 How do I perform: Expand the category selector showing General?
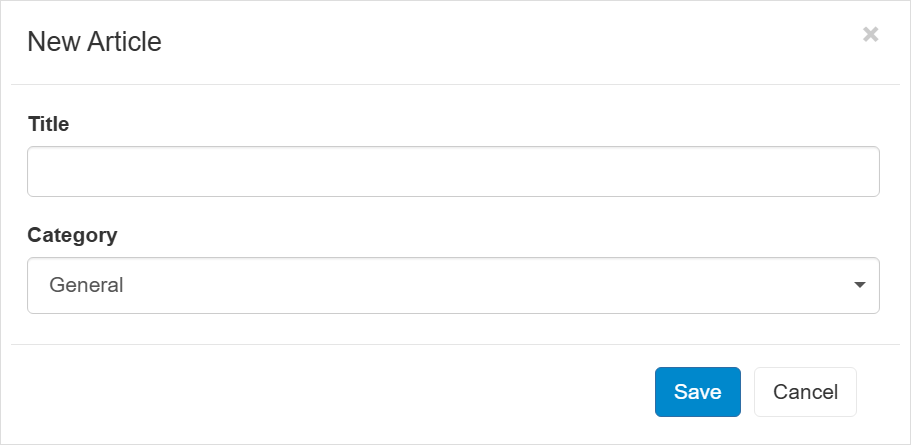[x=453, y=285]
